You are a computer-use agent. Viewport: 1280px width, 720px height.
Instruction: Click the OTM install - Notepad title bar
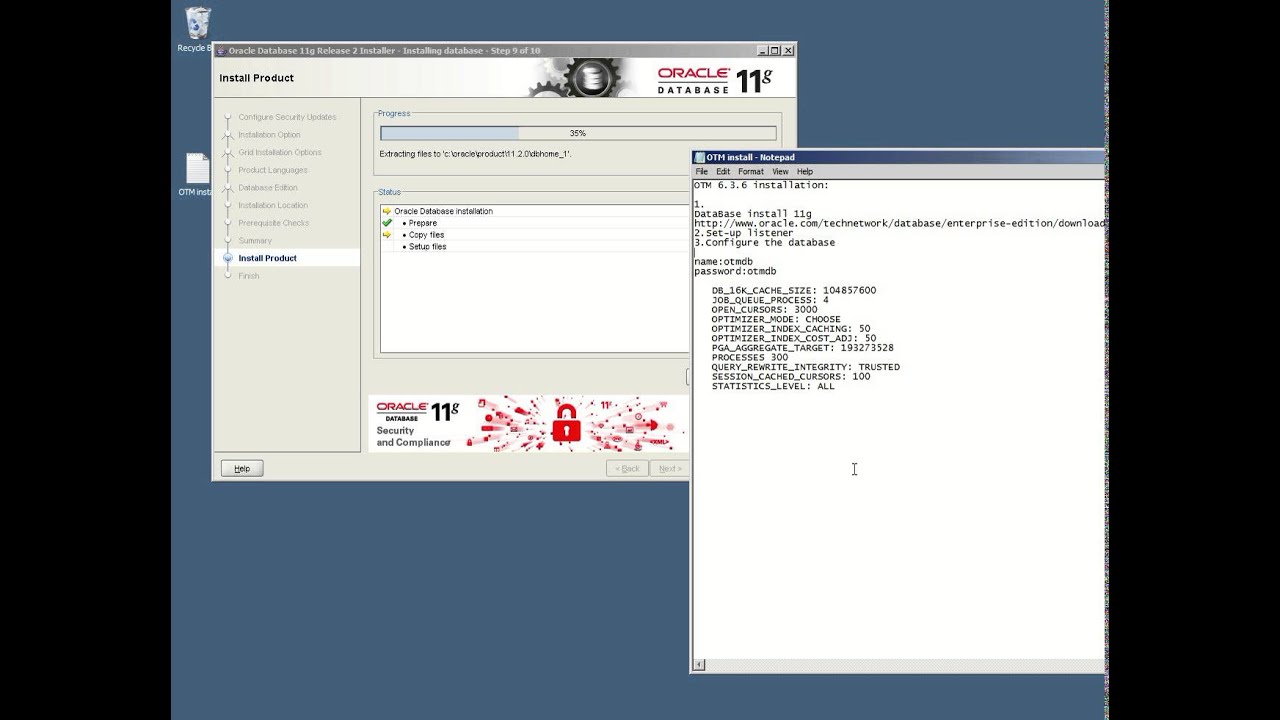coord(899,157)
